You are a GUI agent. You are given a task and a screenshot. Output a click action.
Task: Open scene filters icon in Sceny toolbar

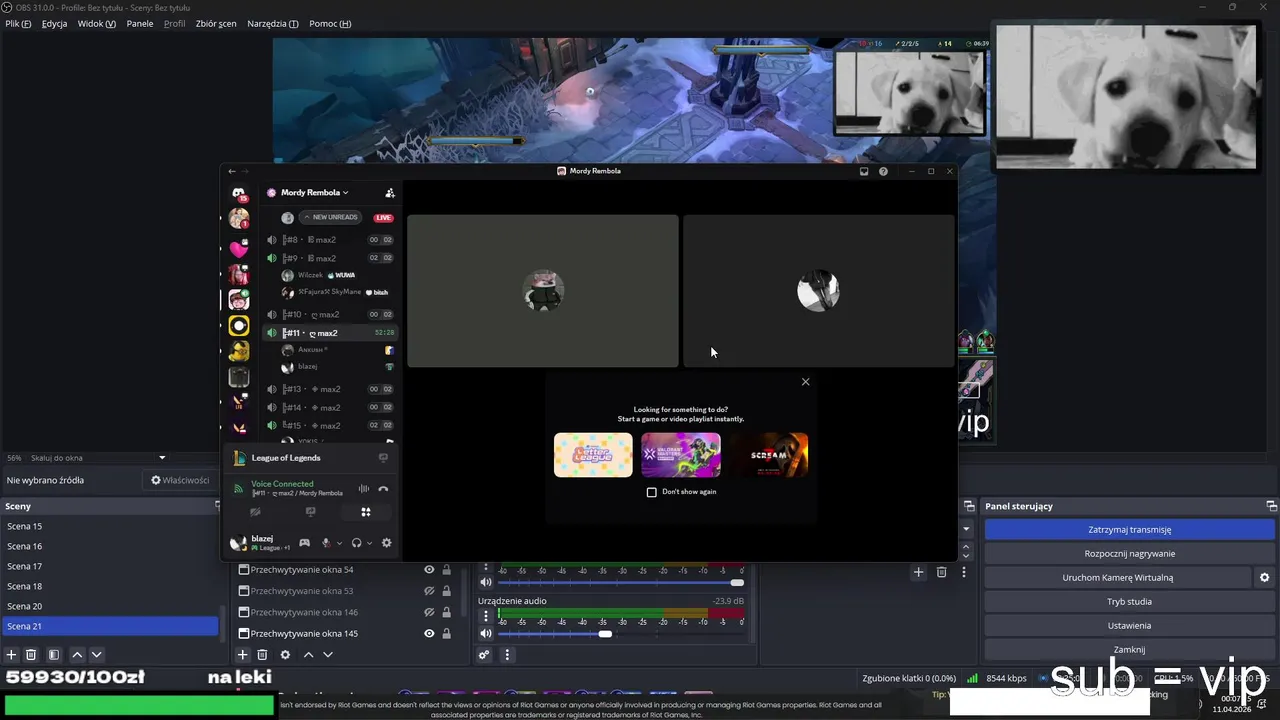54,655
